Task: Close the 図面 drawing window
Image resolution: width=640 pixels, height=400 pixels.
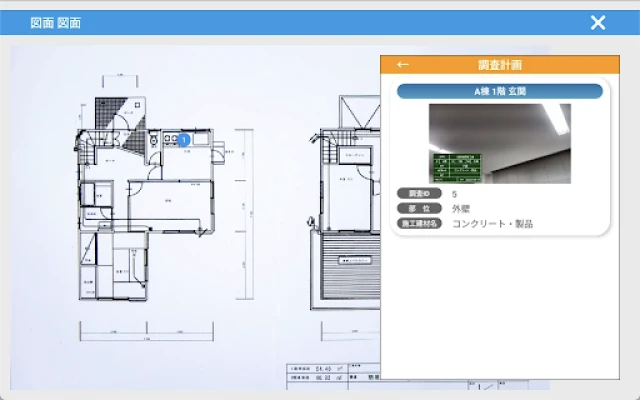Action: tap(598, 23)
